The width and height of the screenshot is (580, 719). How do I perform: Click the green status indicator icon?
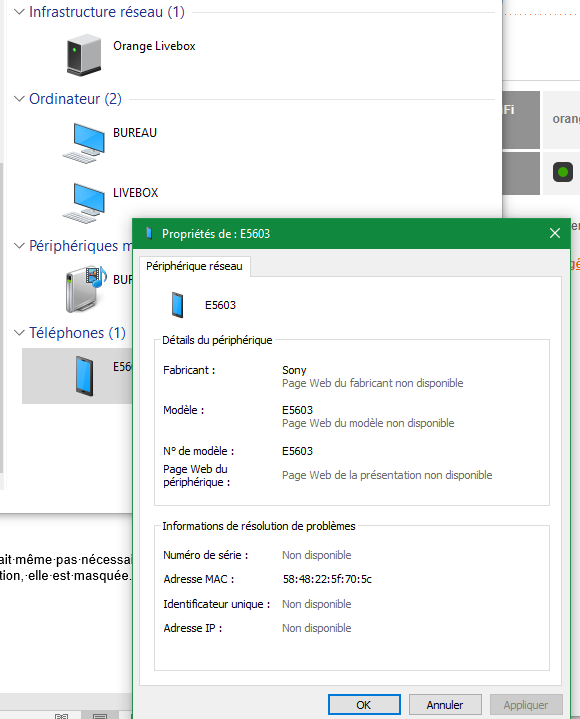[x=563, y=172]
